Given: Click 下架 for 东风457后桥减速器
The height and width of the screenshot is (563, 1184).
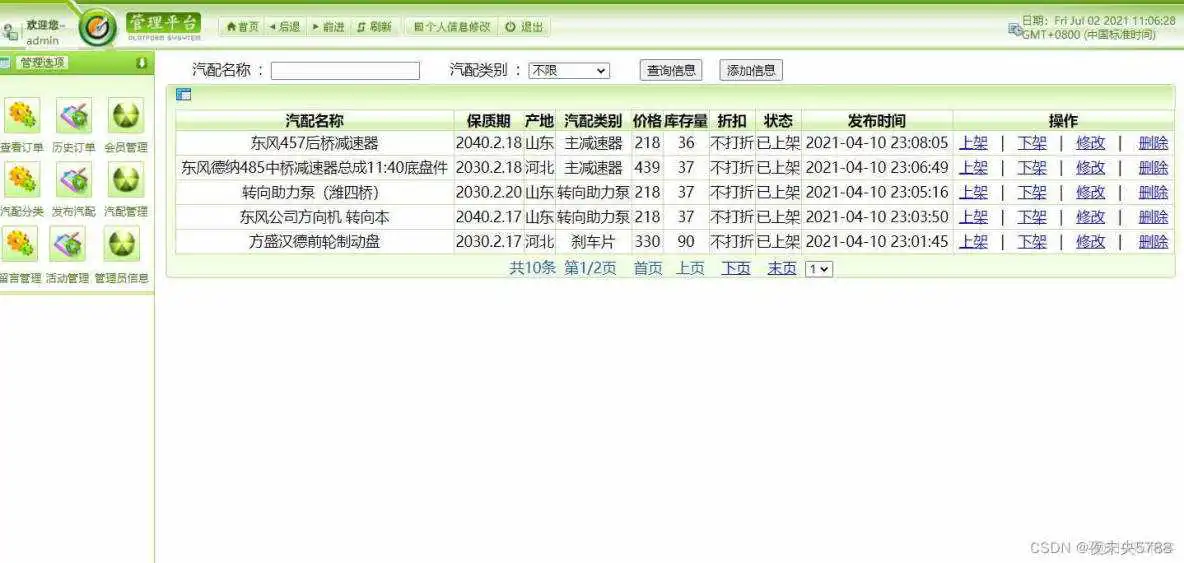Looking at the screenshot, I should click(x=1031, y=143).
